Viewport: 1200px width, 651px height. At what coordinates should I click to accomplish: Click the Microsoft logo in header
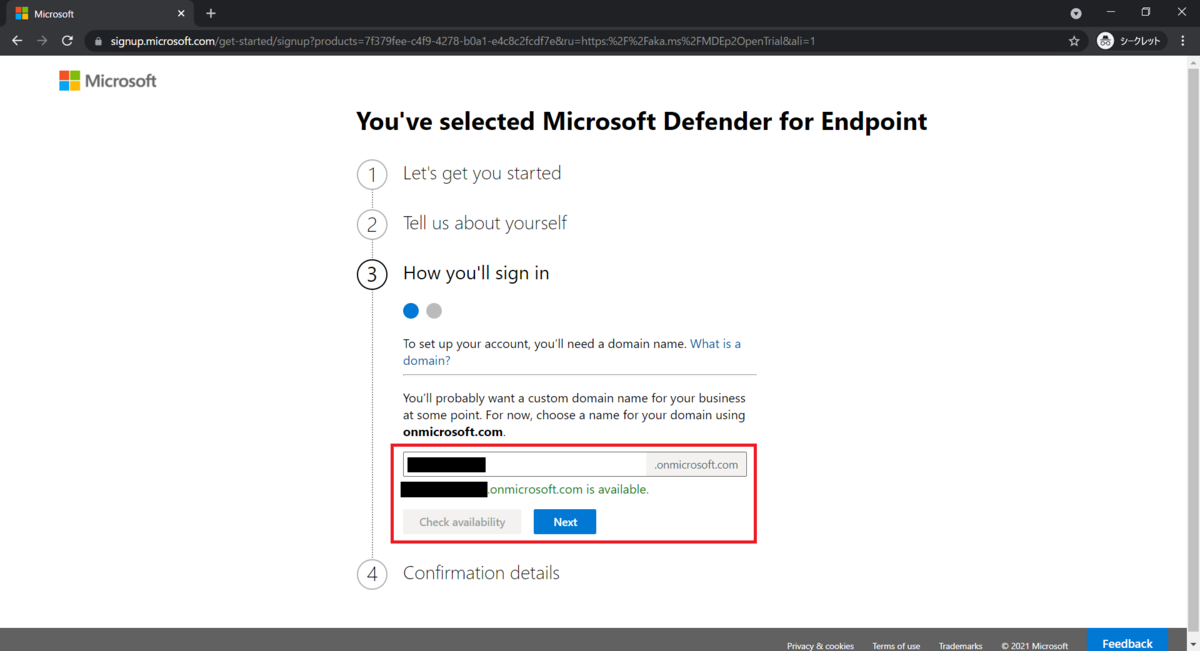[x=108, y=81]
